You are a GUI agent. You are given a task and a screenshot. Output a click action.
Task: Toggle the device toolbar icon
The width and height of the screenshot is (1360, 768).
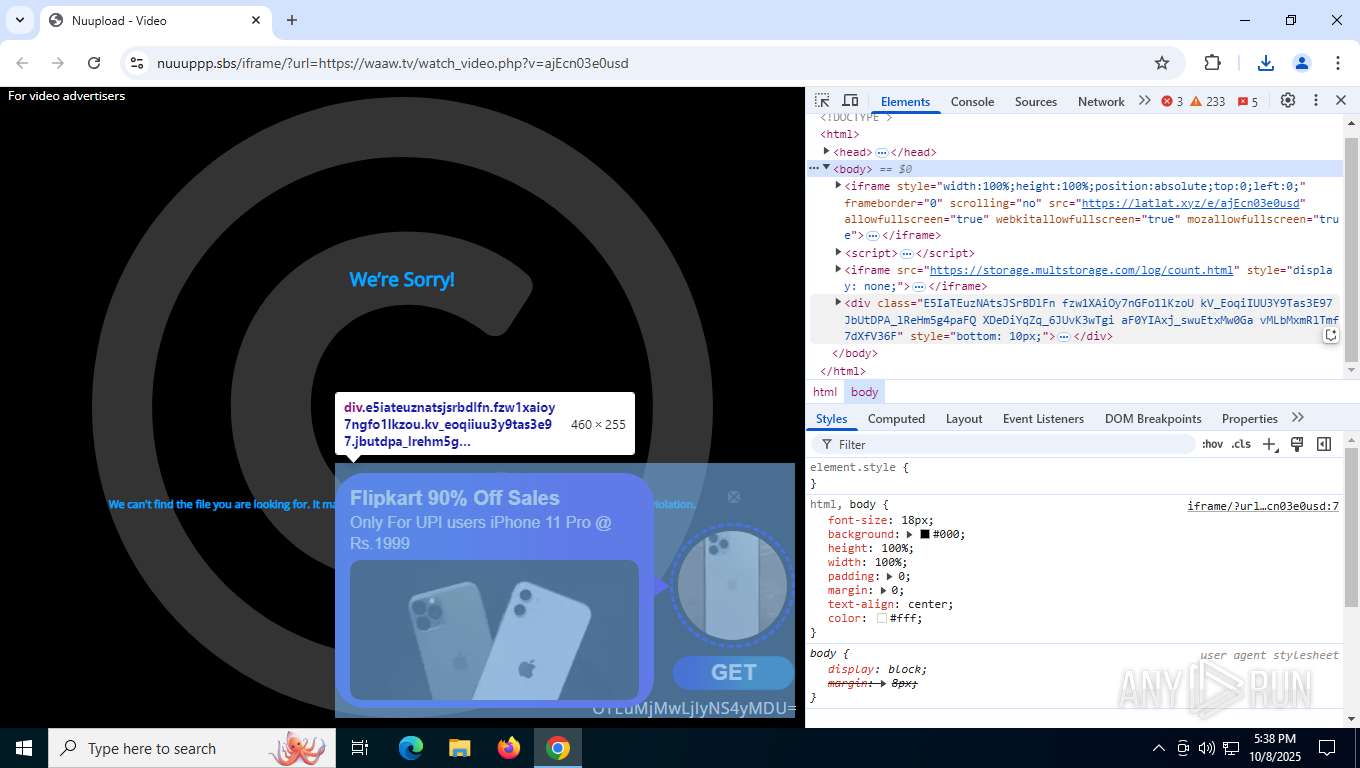pyautogui.click(x=850, y=101)
